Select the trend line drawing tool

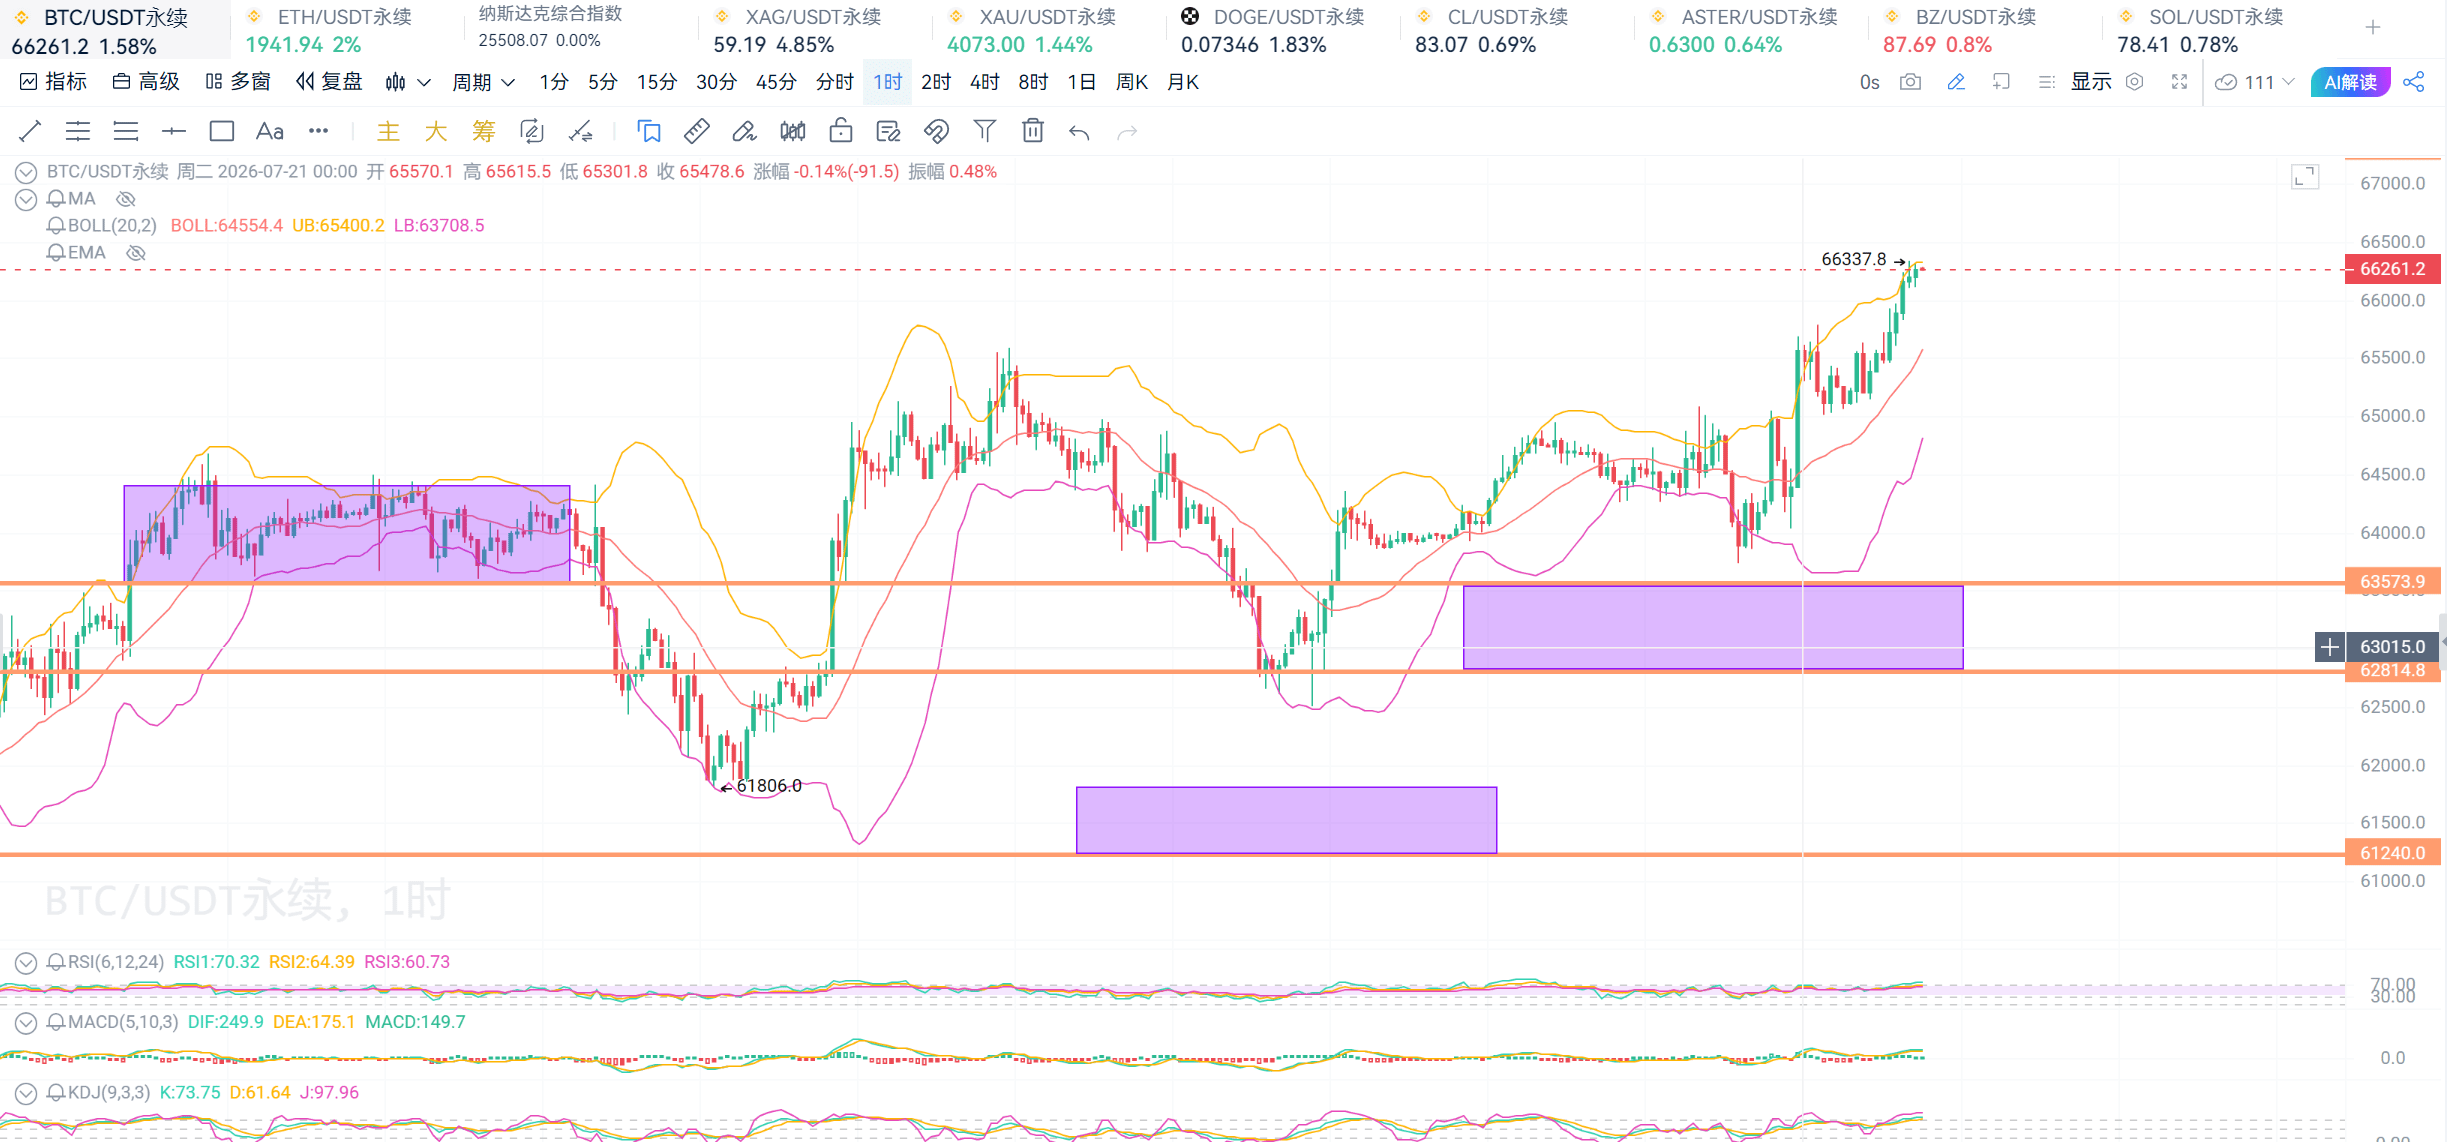pyautogui.click(x=30, y=131)
